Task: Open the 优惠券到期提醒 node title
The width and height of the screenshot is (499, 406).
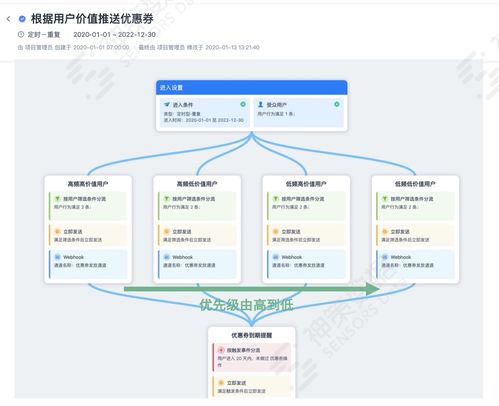Action: click(x=252, y=335)
